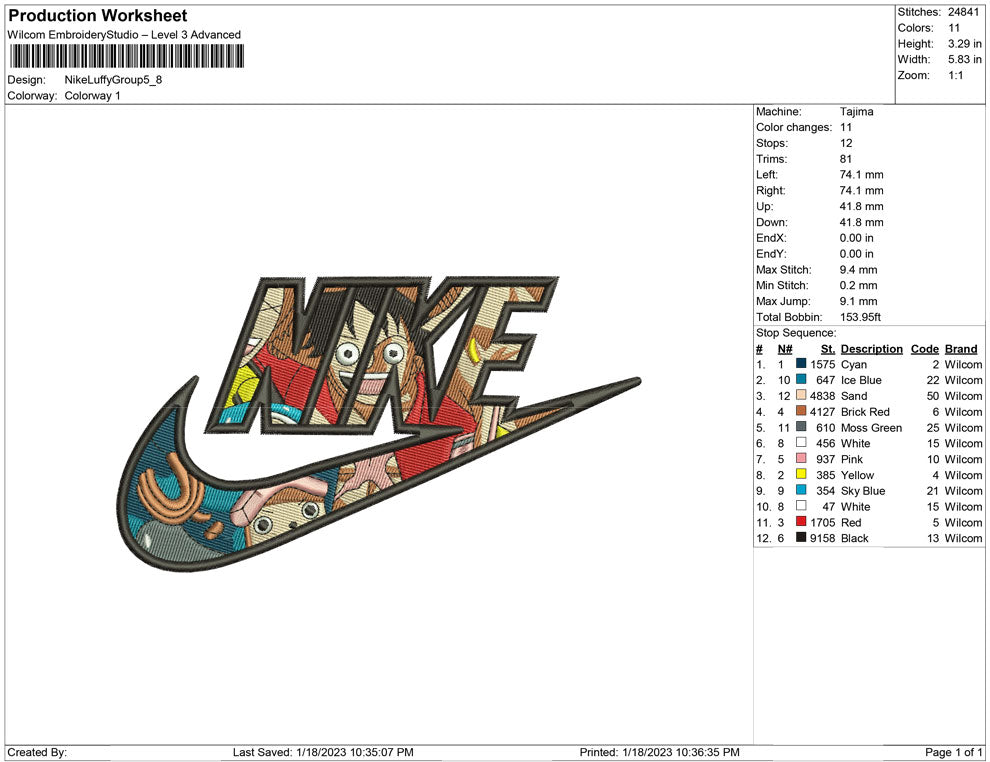Click the Brick Red color swatch
This screenshot has height=762, width=990.
[801, 411]
